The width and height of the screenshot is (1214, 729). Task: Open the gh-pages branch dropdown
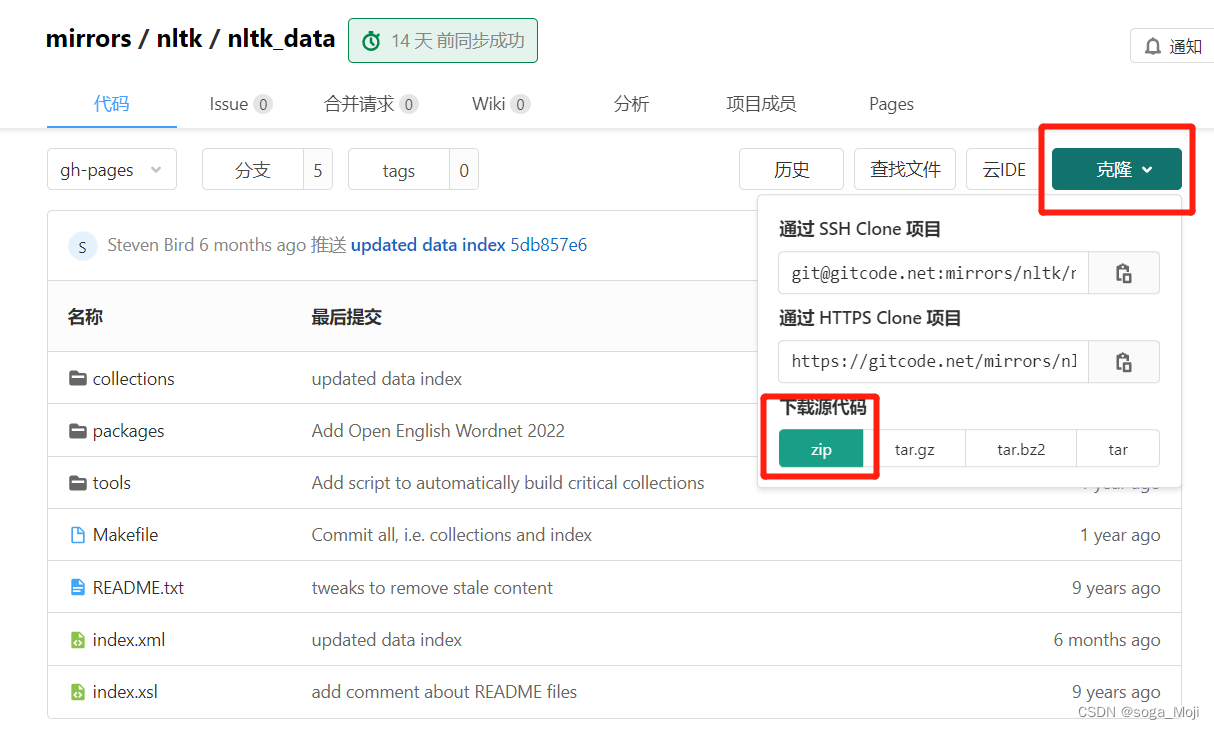pos(112,169)
